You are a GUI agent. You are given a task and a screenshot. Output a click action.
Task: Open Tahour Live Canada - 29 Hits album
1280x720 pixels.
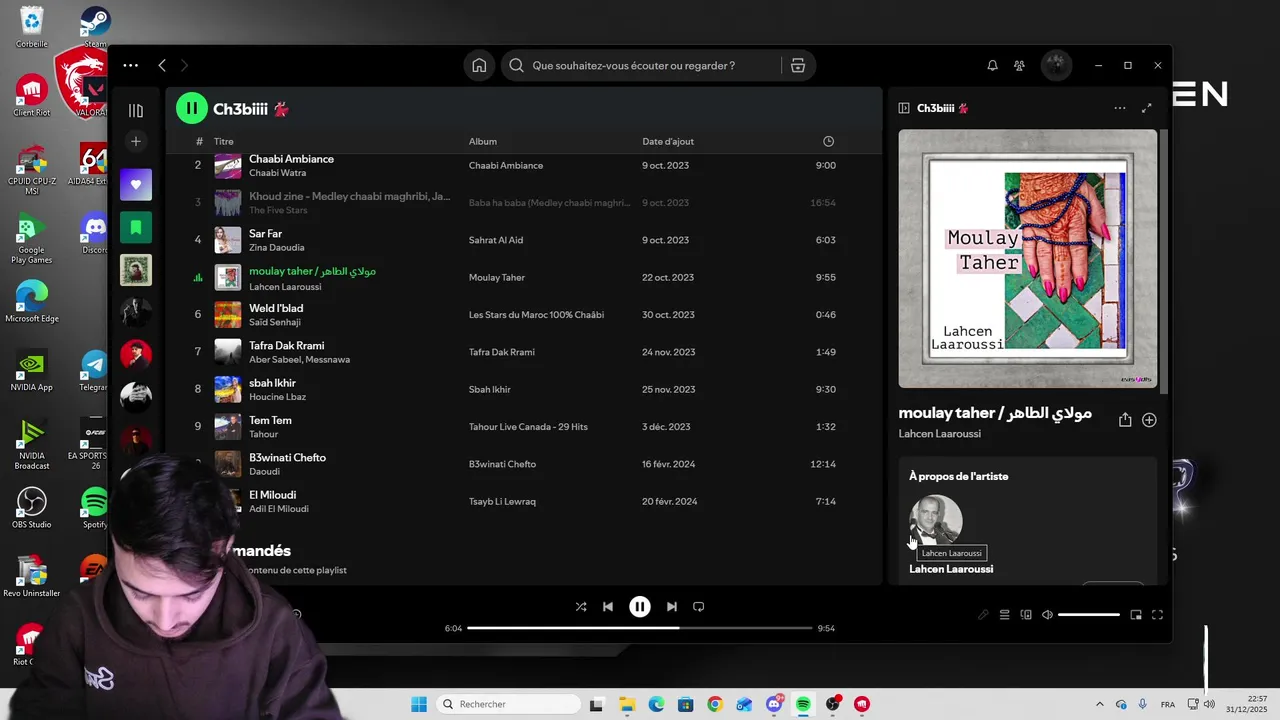(x=528, y=427)
